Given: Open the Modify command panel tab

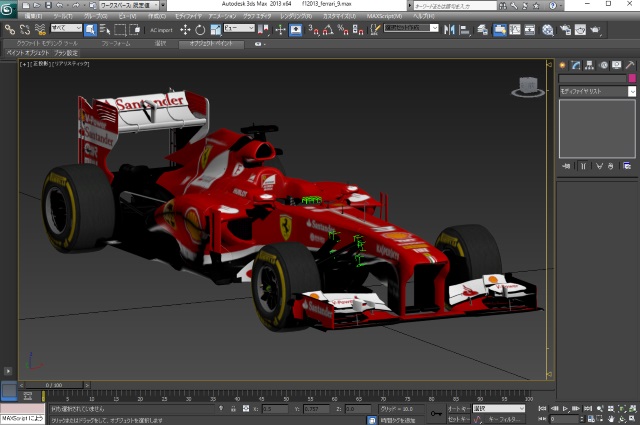Looking at the screenshot, I should [576, 65].
